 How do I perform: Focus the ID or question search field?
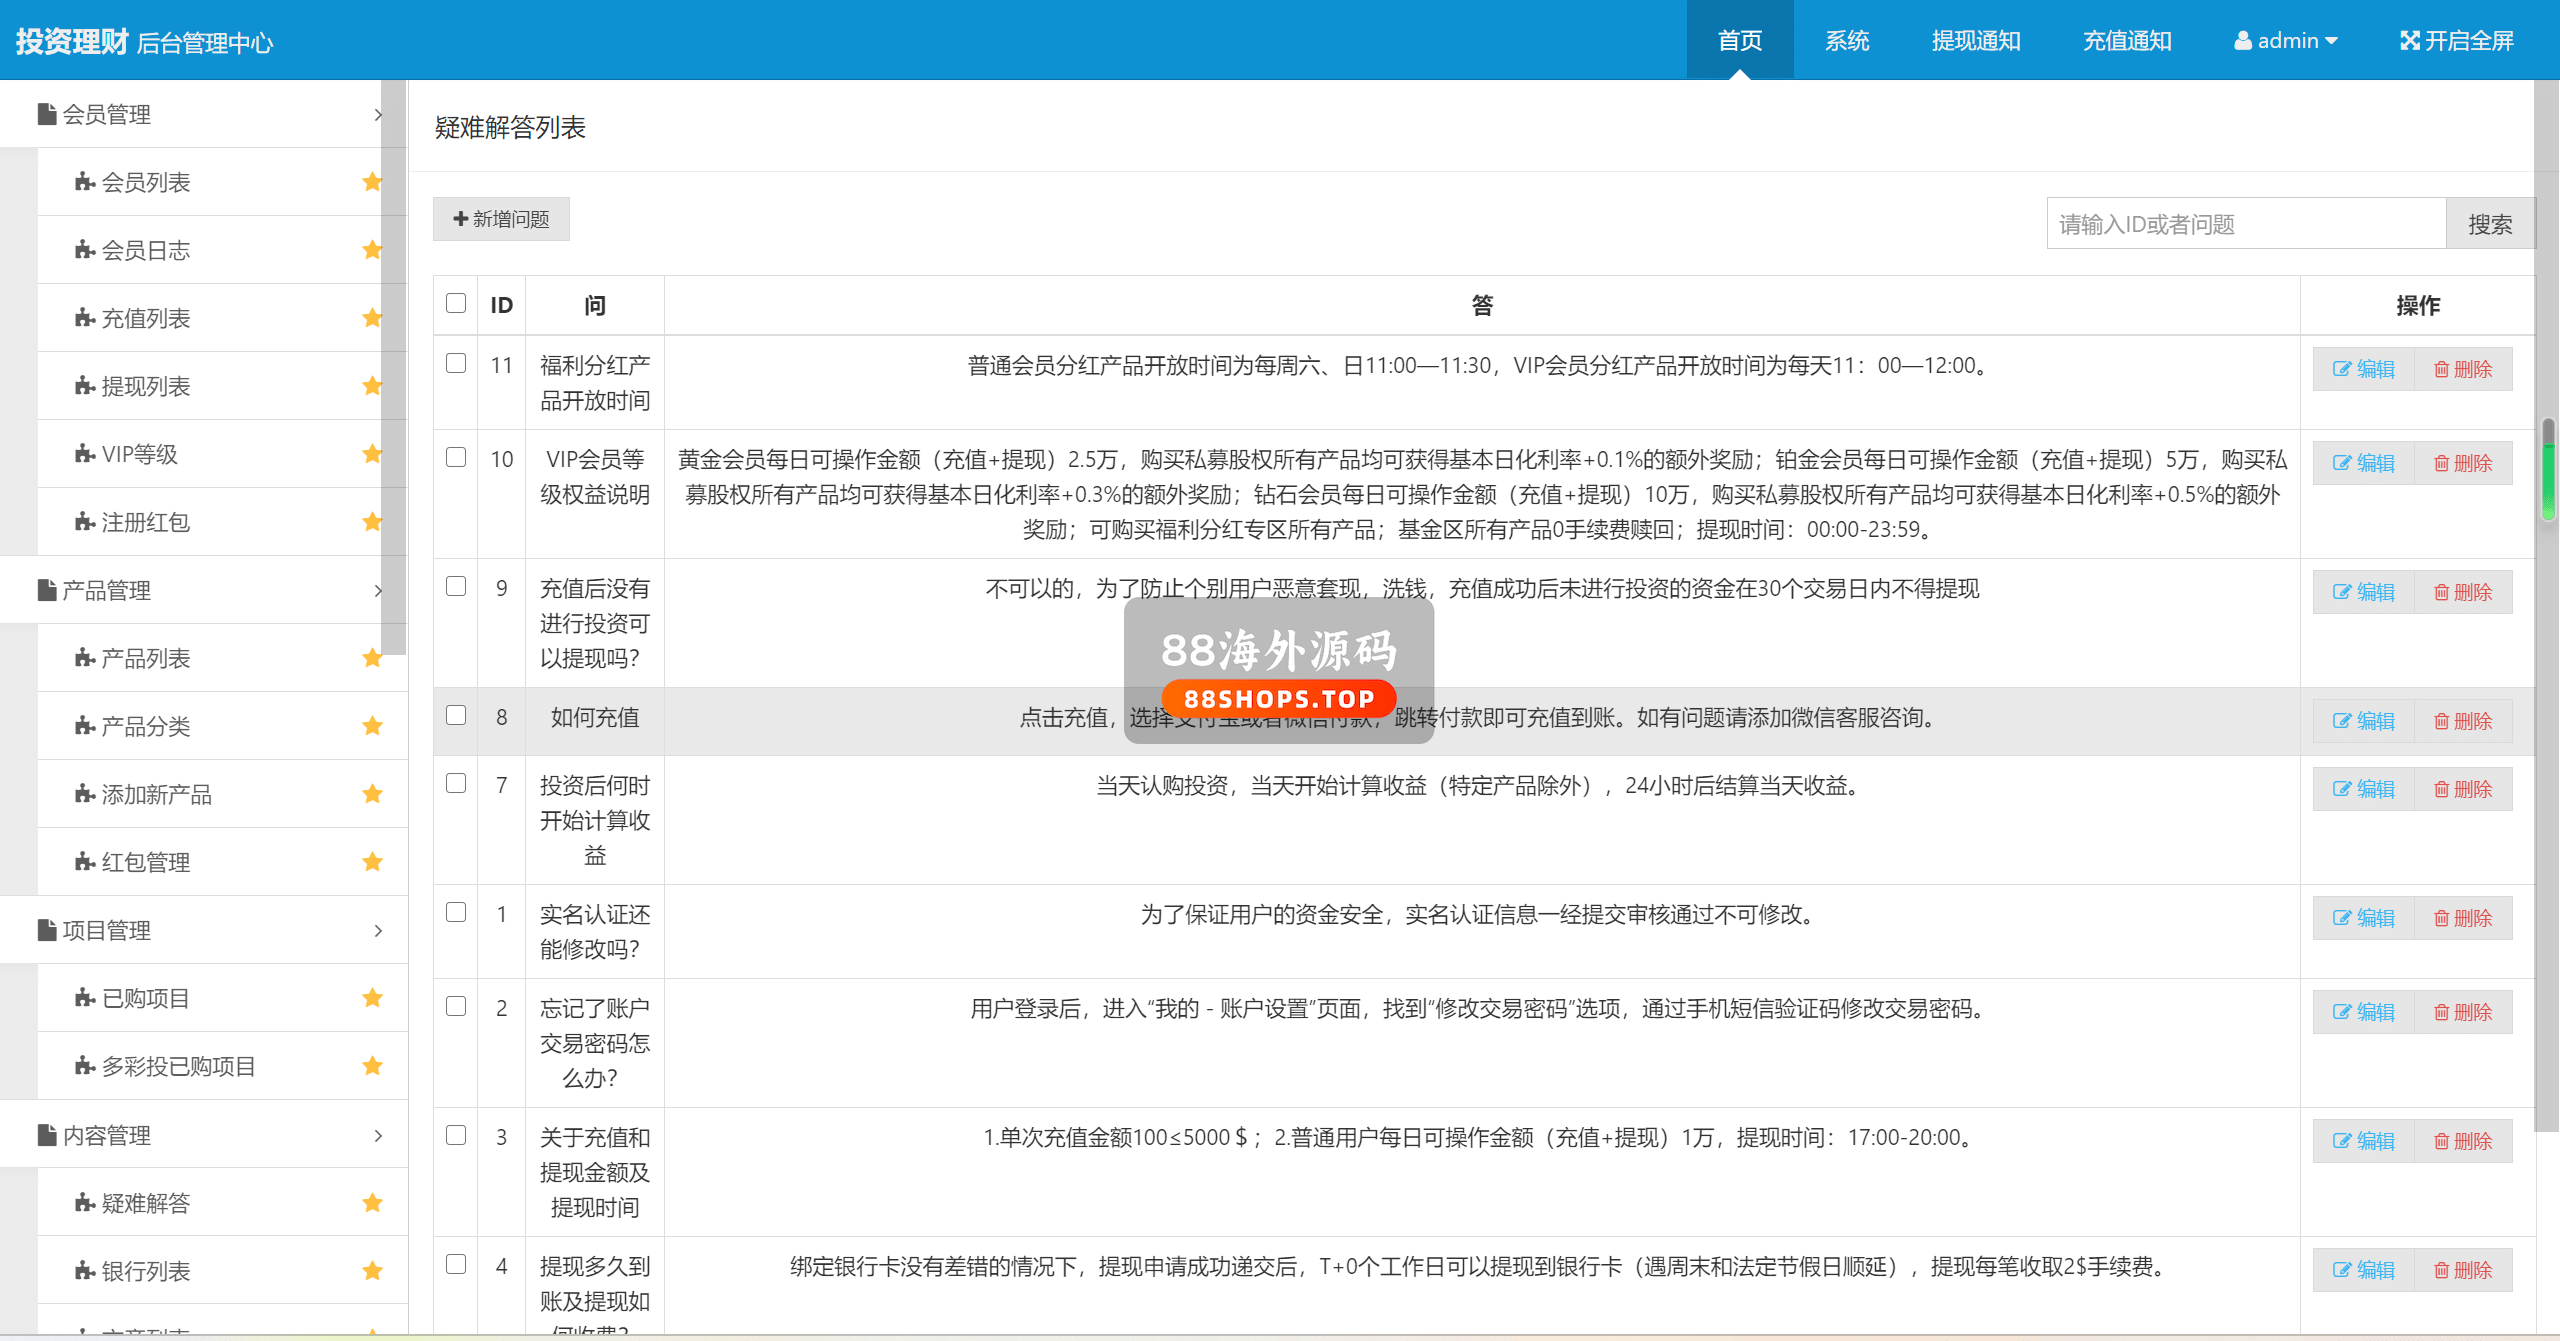click(x=2245, y=224)
